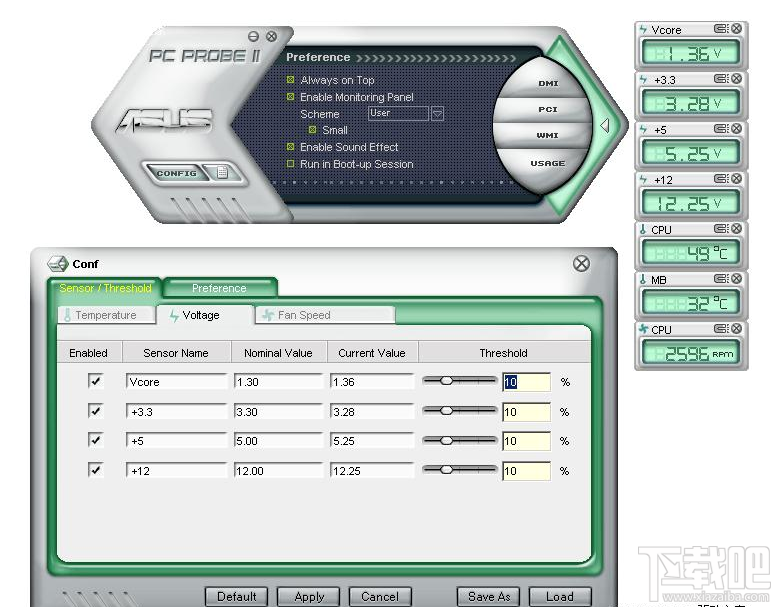Click the Cancel button
This screenshot has width=778, height=607.
tap(380, 597)
